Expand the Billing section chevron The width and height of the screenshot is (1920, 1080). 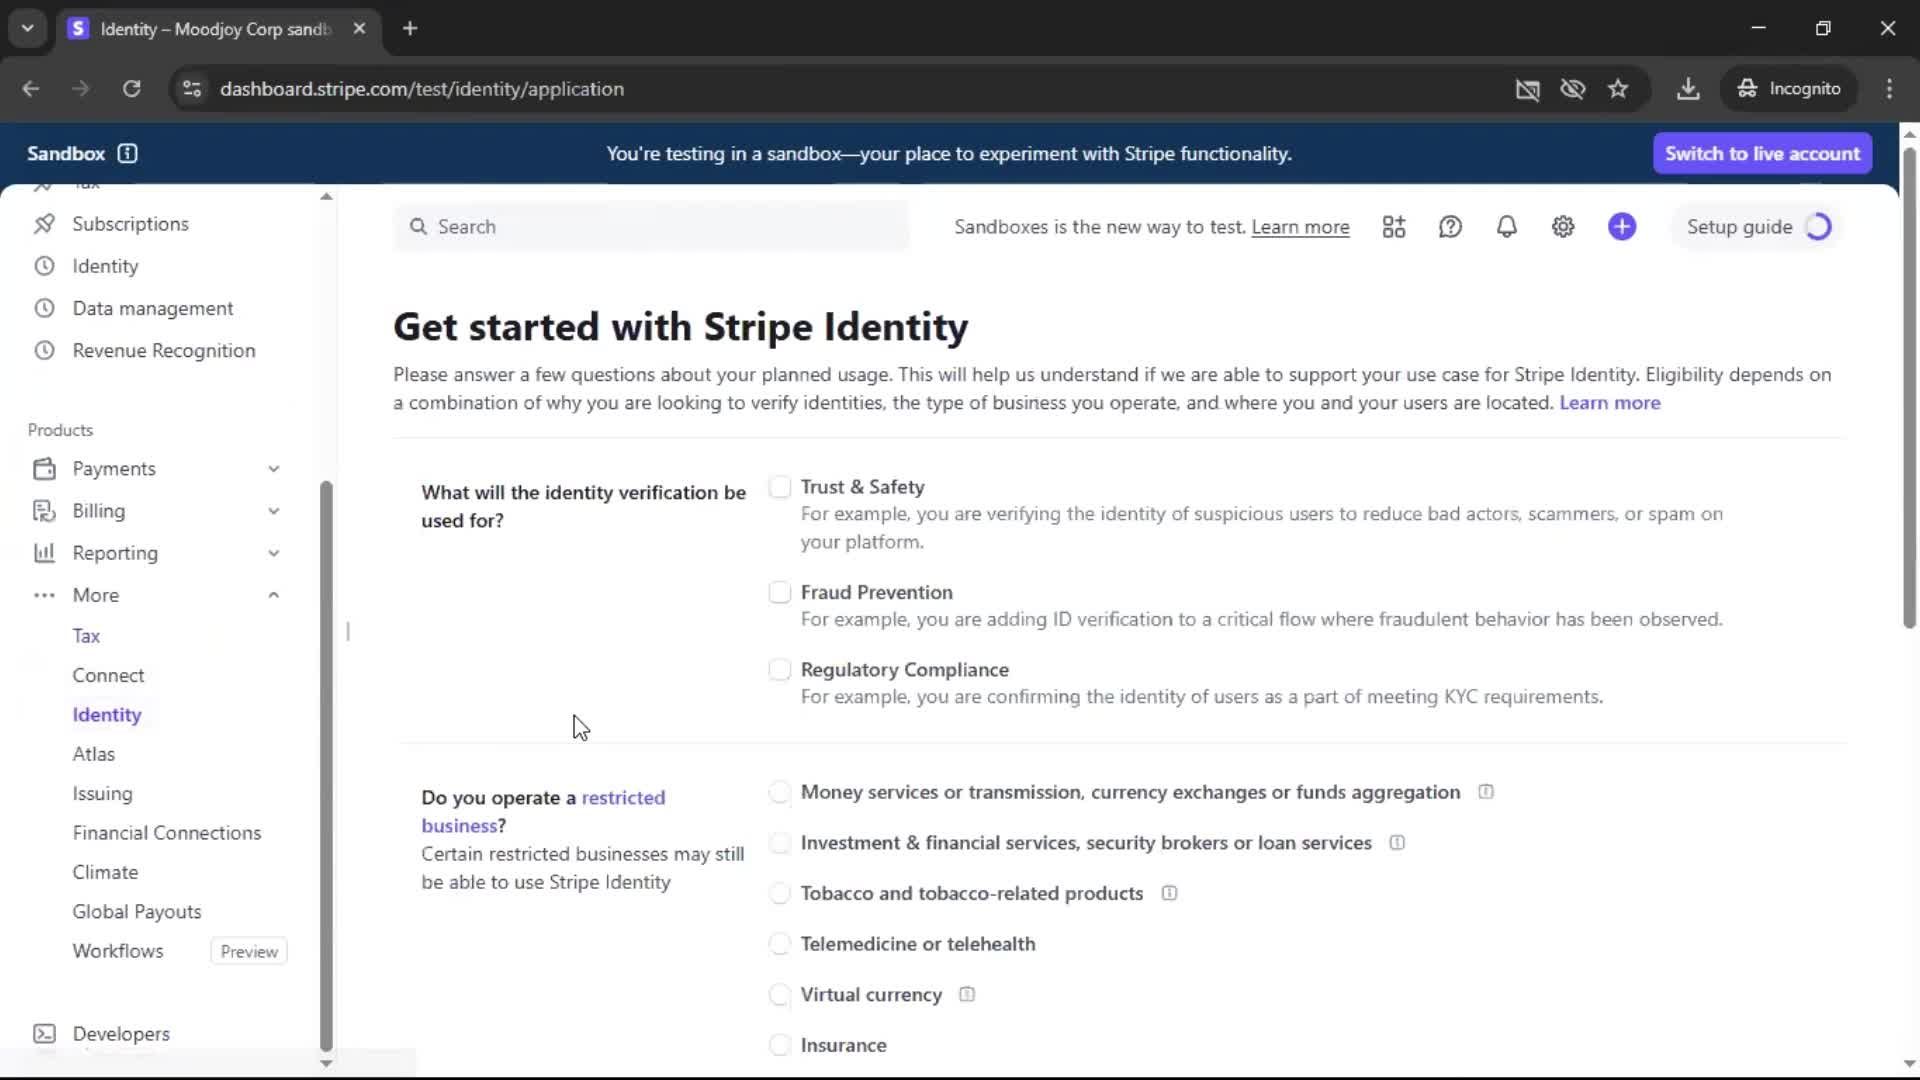pos(273,511)
